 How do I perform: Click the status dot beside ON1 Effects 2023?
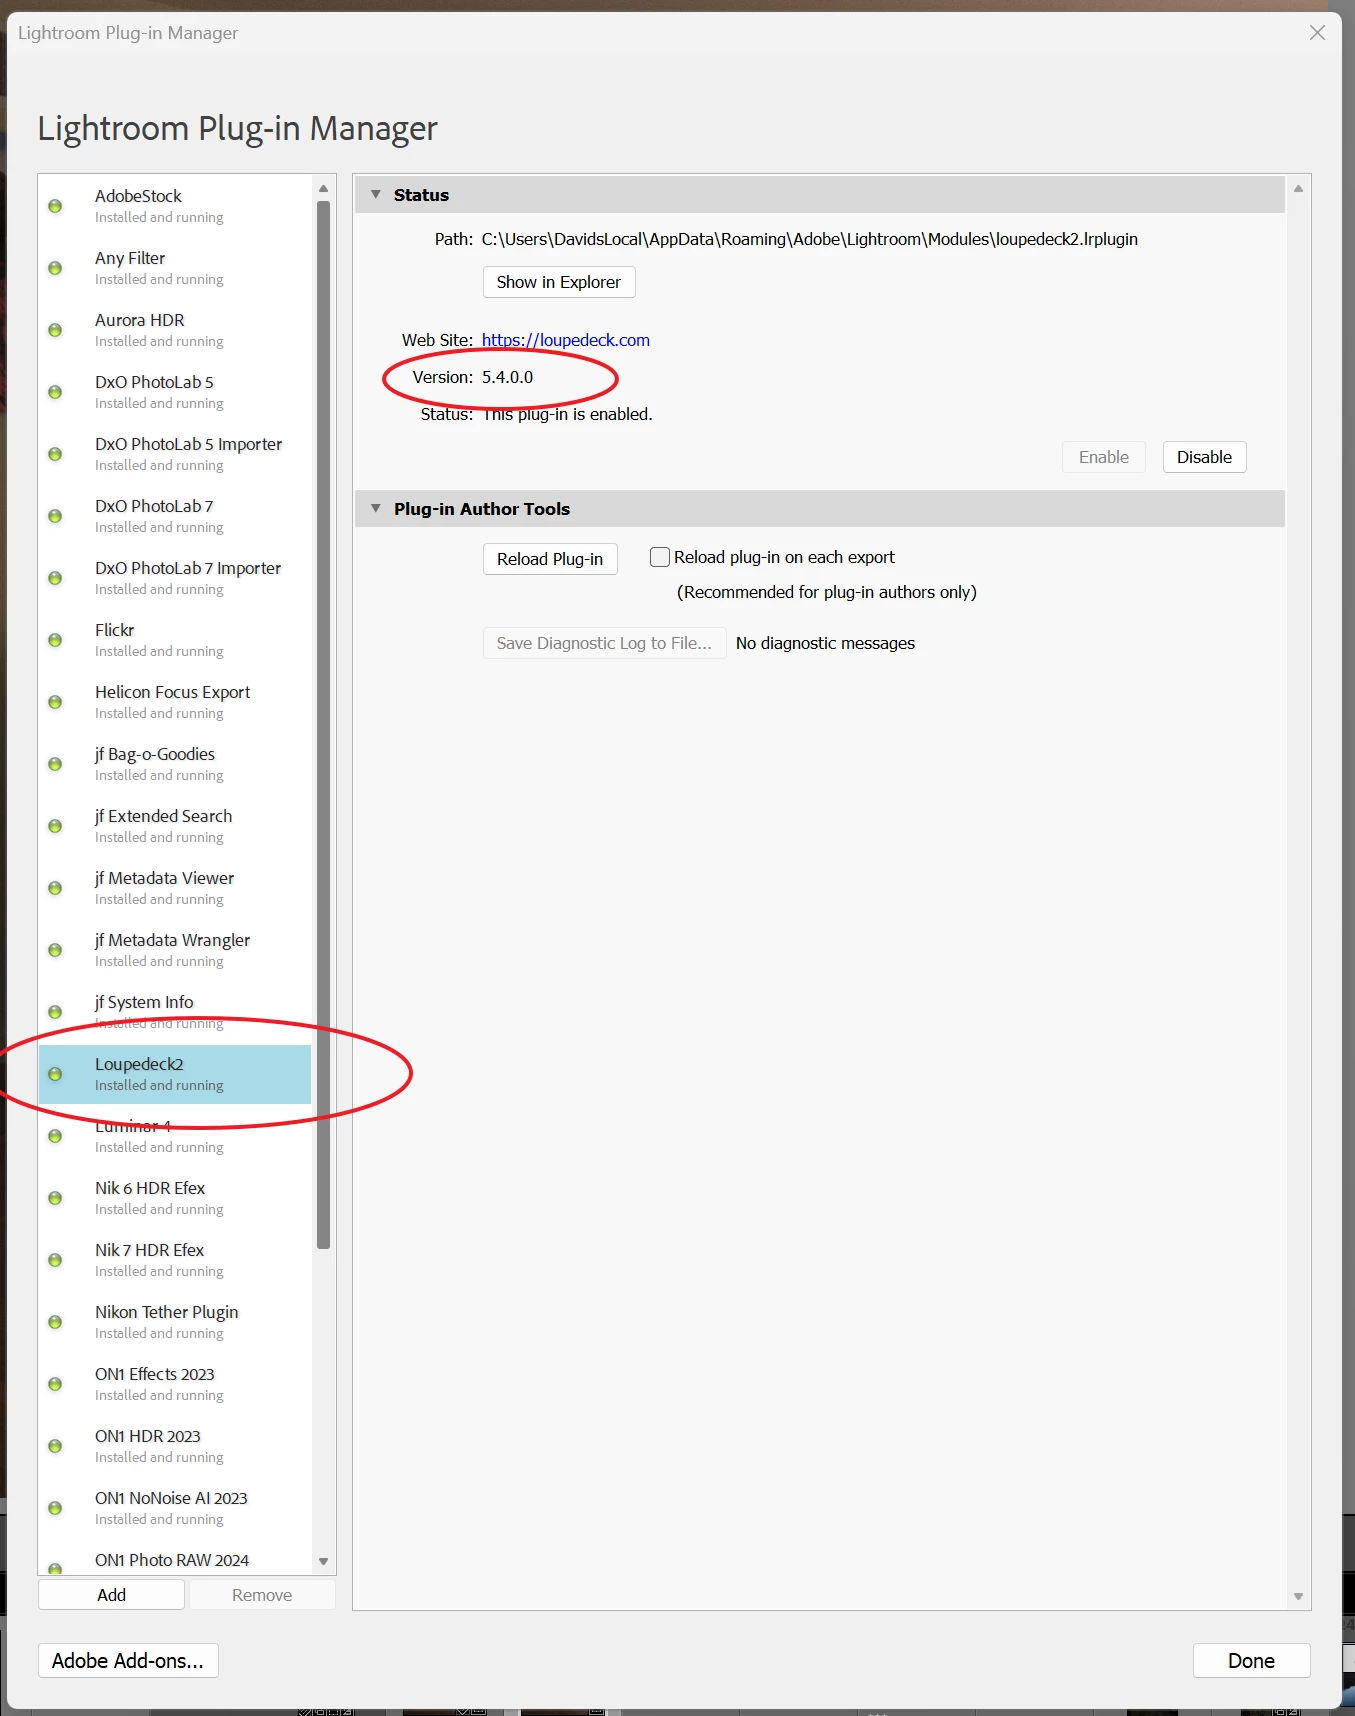click(x=55, y=1384)
